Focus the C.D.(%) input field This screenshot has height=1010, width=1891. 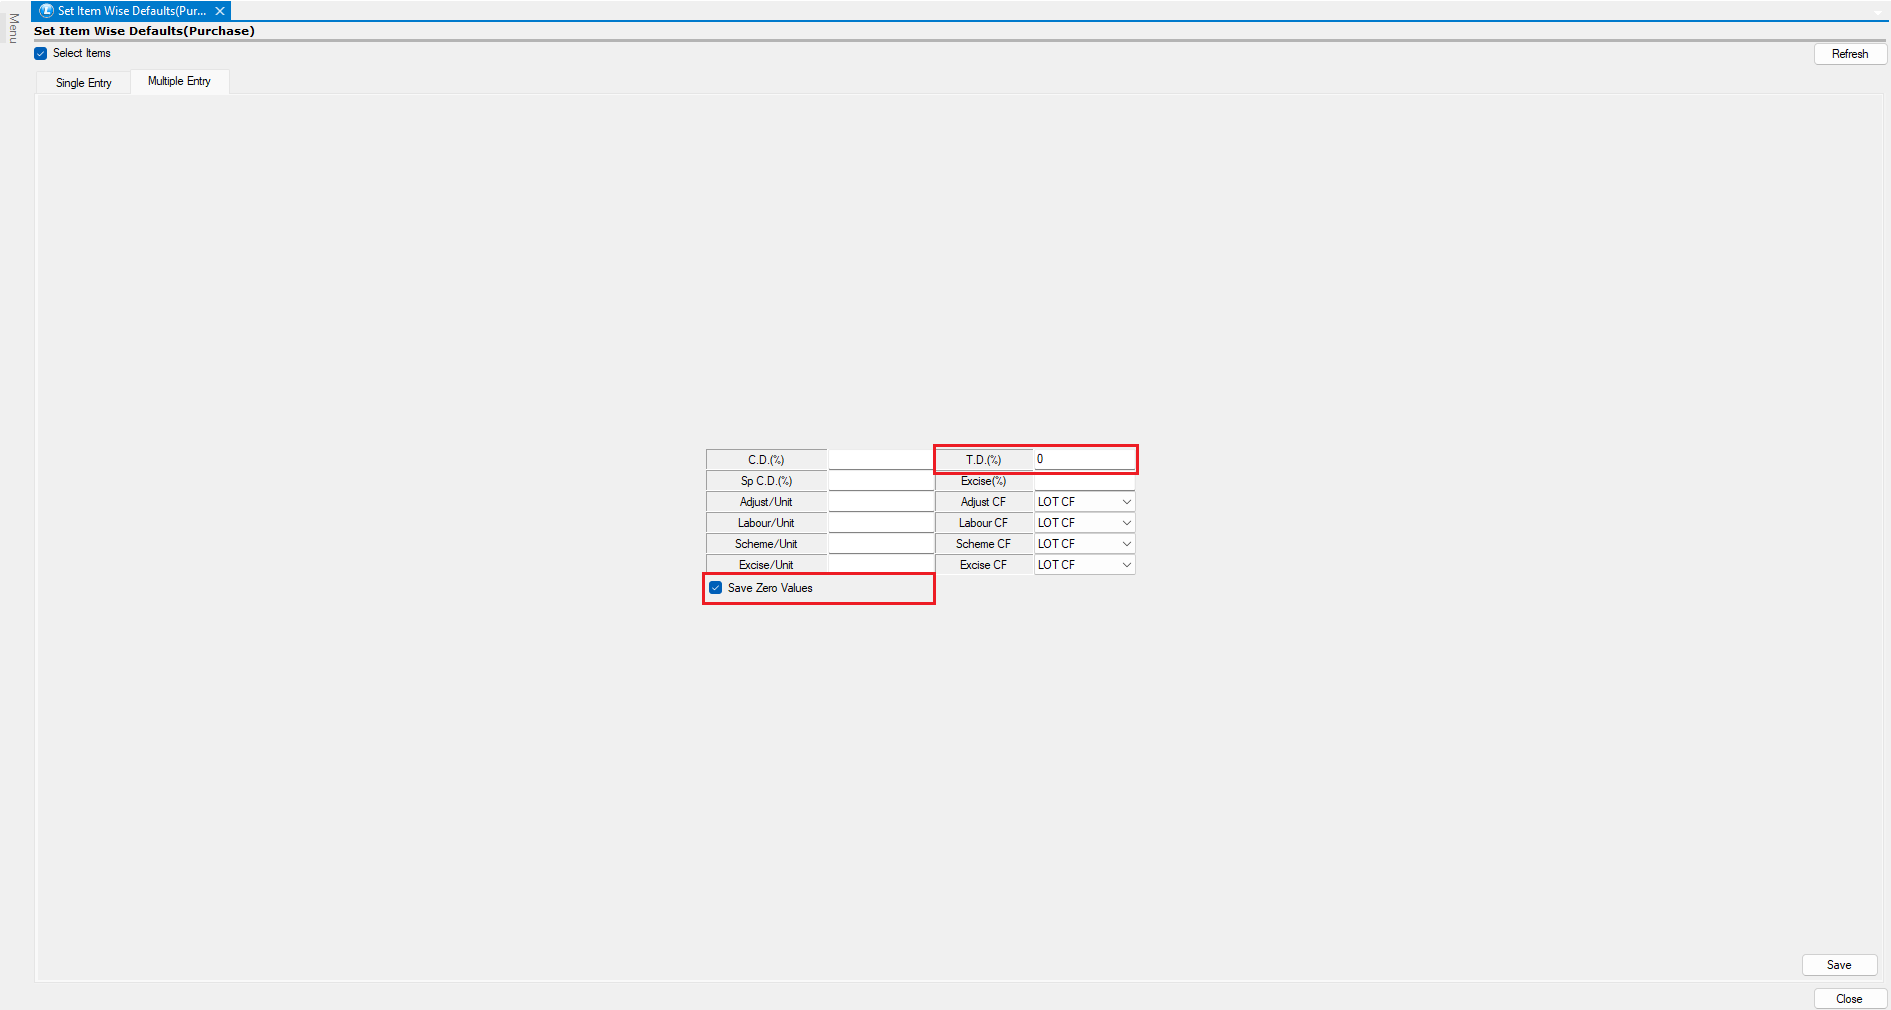(x=880, y=460)
